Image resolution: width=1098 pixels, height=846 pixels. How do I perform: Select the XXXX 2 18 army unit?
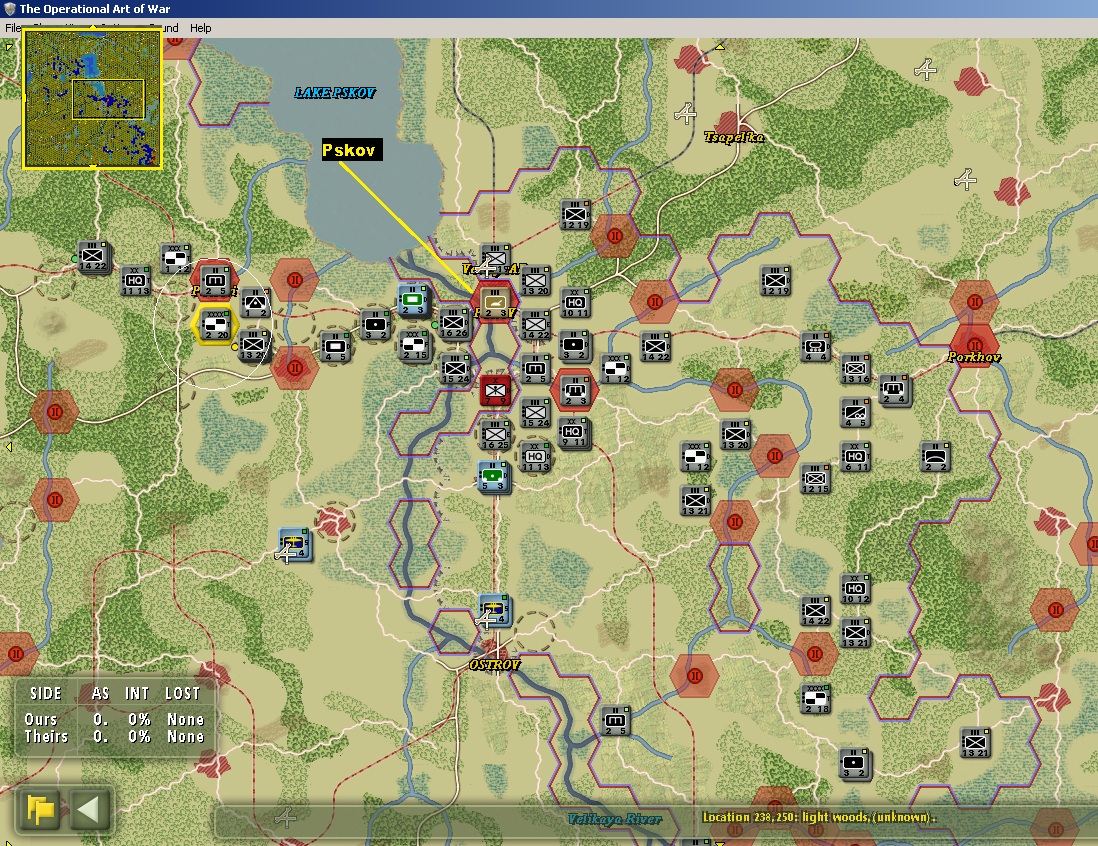click(x=816, y=698)
